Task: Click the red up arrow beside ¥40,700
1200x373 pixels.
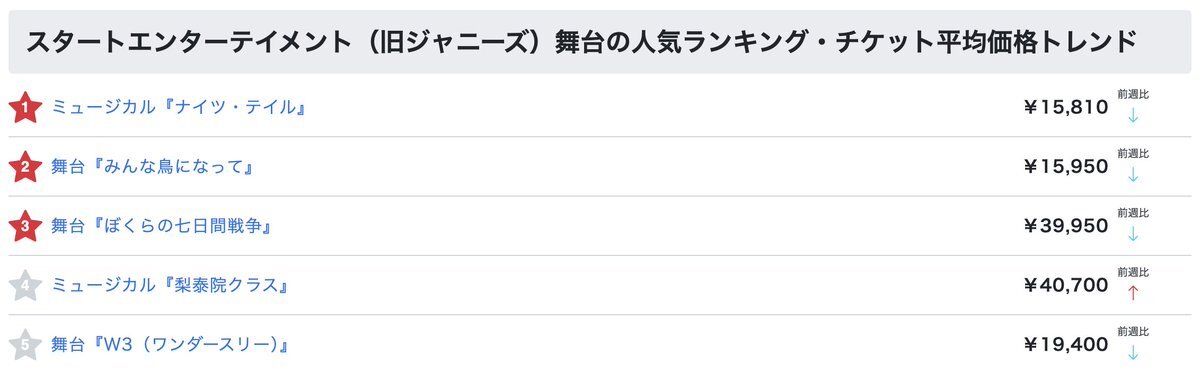Action: coord(1133,293)
